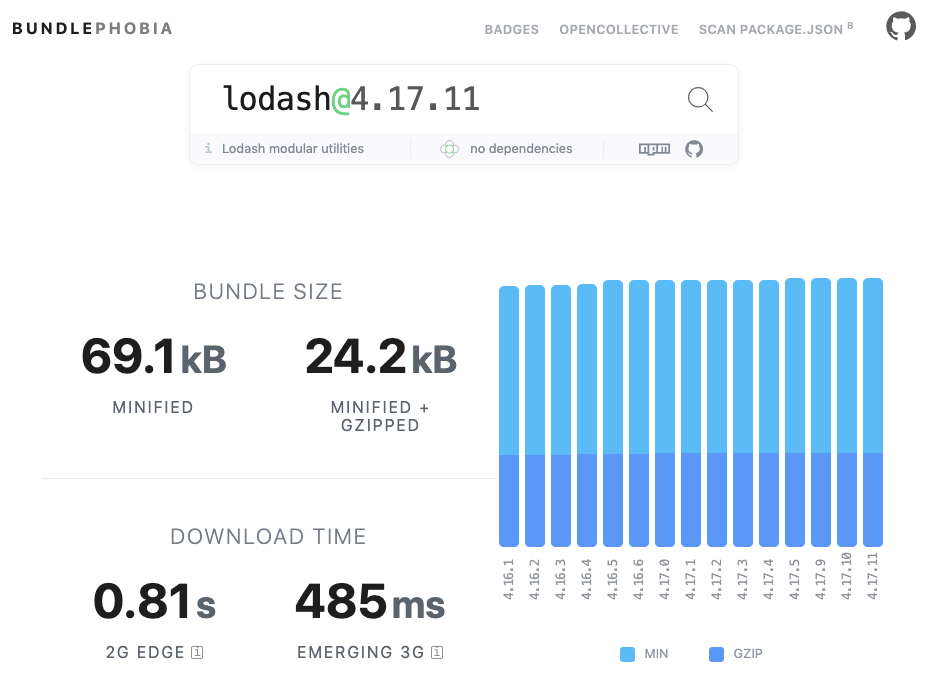The width and height of the screenshot is (938, 690).
Task: Click the 24.2 kB gzipped size value
Action: (381, 357)
